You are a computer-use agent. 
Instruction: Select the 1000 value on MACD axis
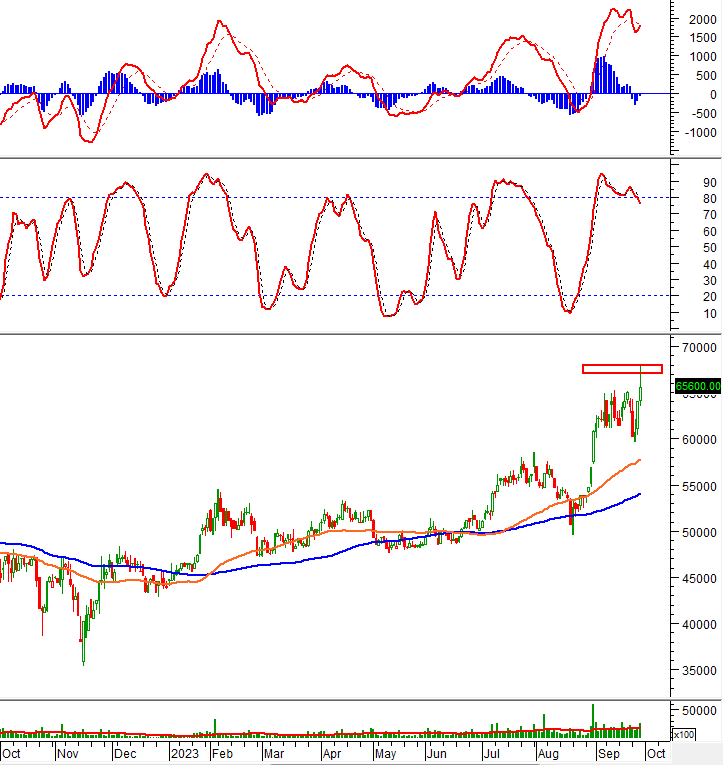tap(703, 57)
